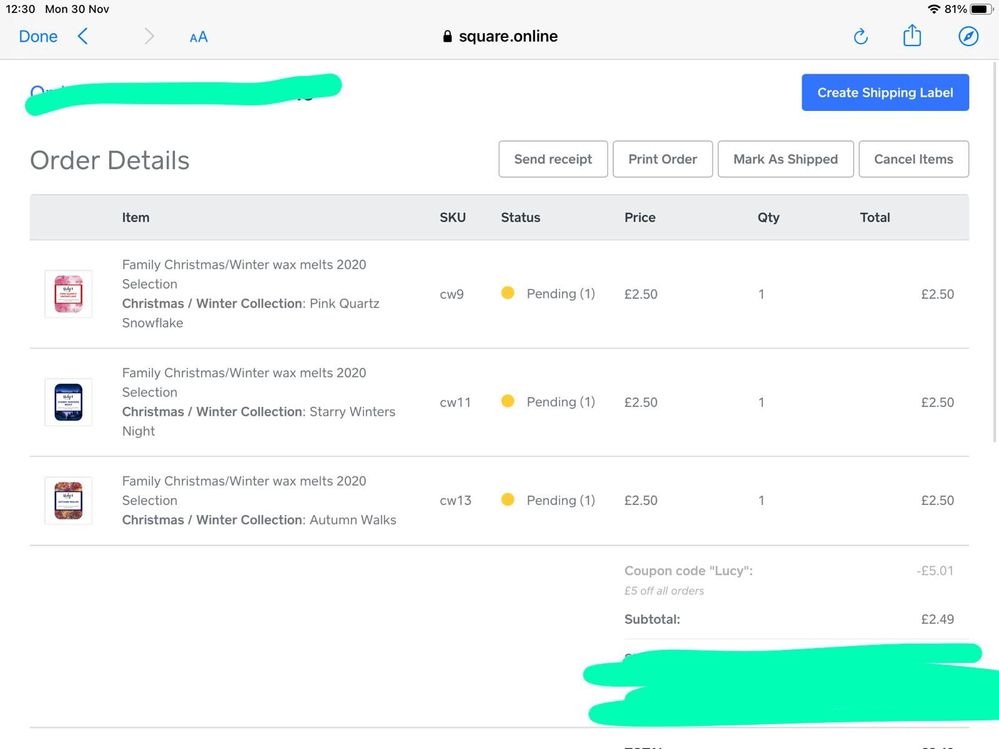Open Pink Quartz Snowflake product thumbnail

68,294
